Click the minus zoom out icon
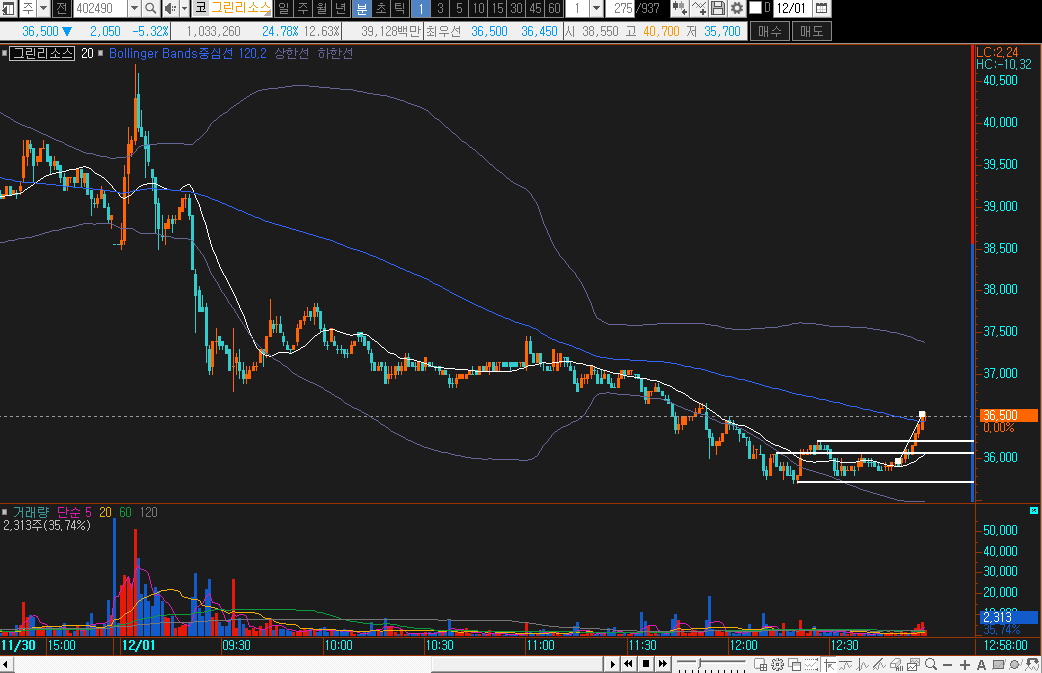Screen dimensions: 1042x673 (948, 665)
